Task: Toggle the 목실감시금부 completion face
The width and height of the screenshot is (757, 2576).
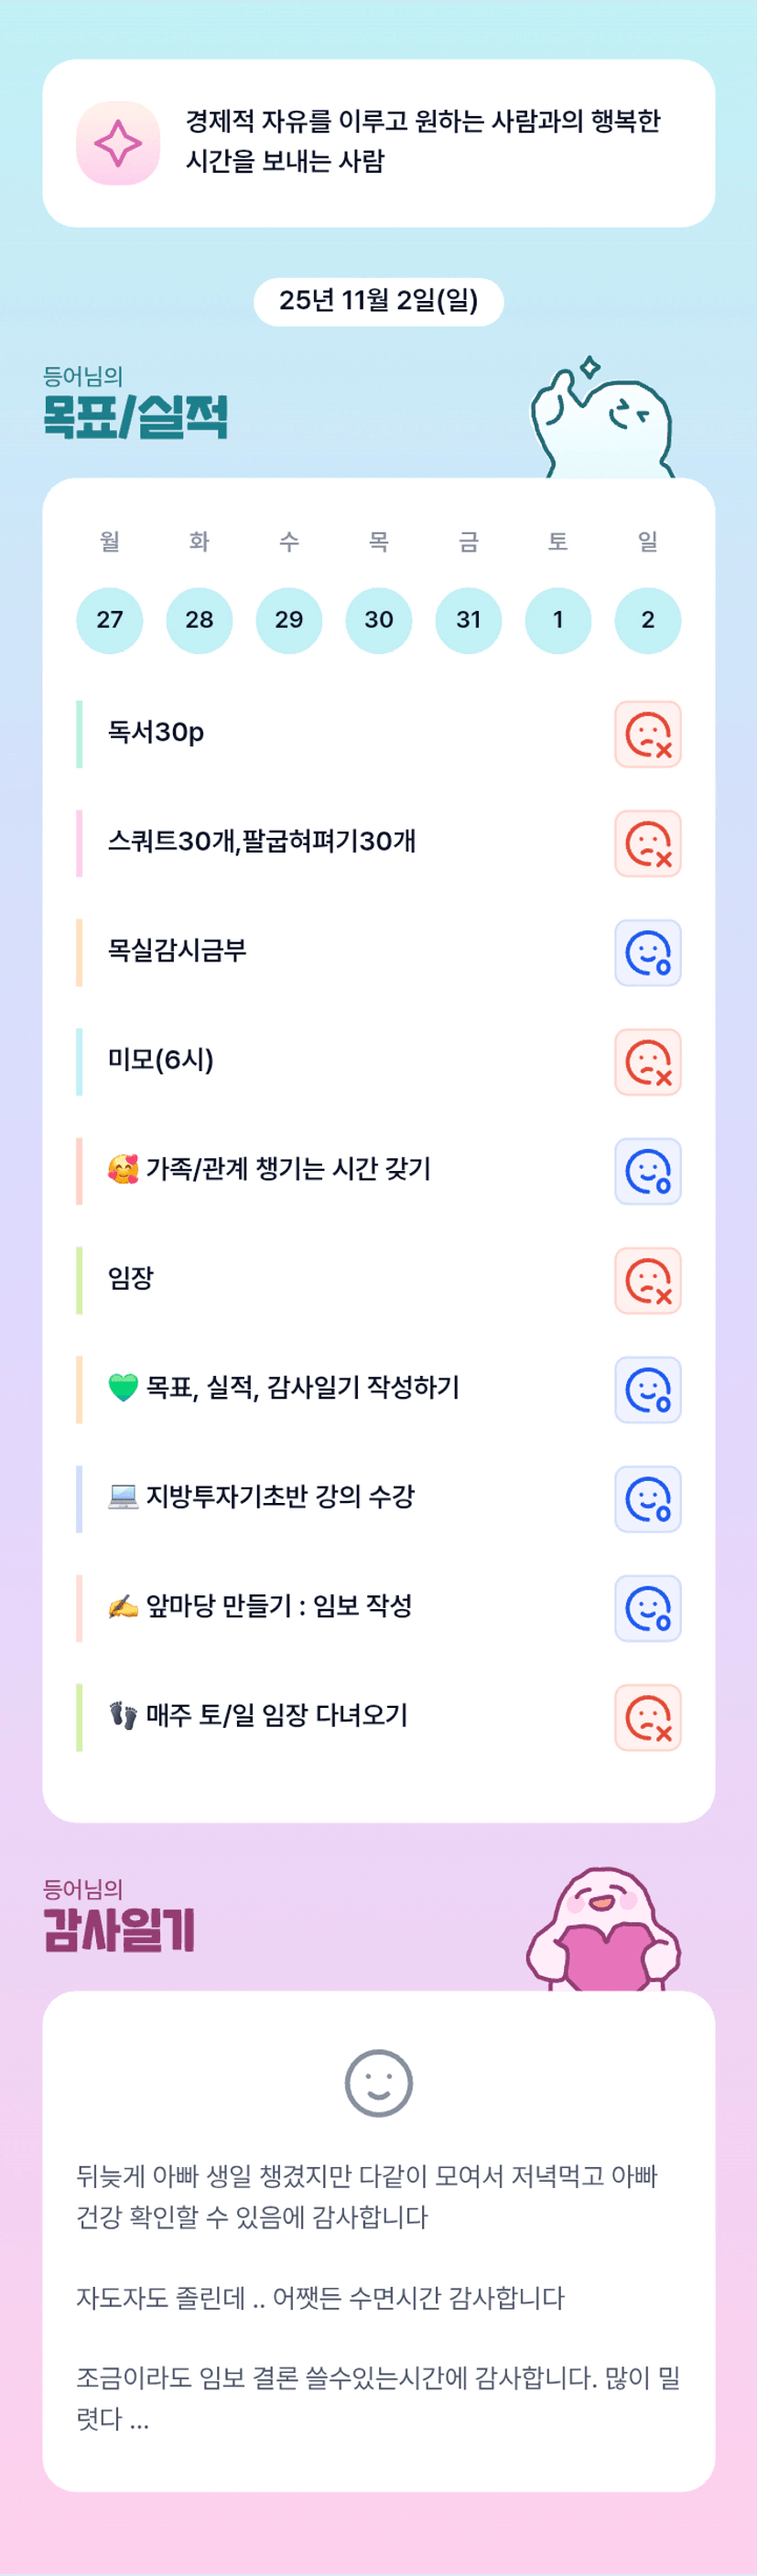Action: (x=647, y=952)
